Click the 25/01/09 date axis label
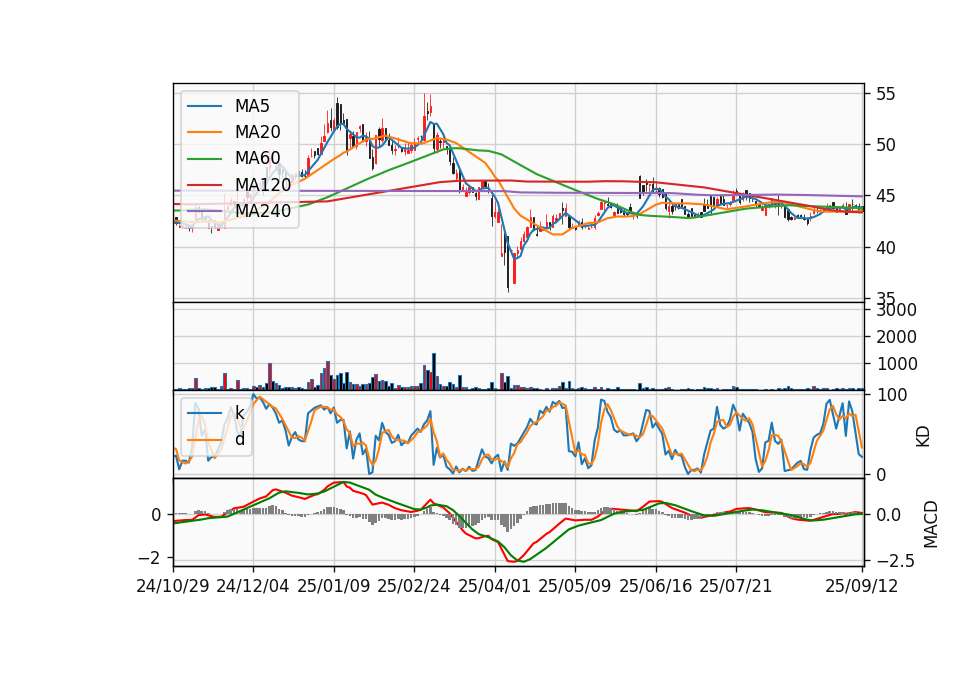Image resolution: width=960 pixels, height=690 pixels. click(334, 586)
